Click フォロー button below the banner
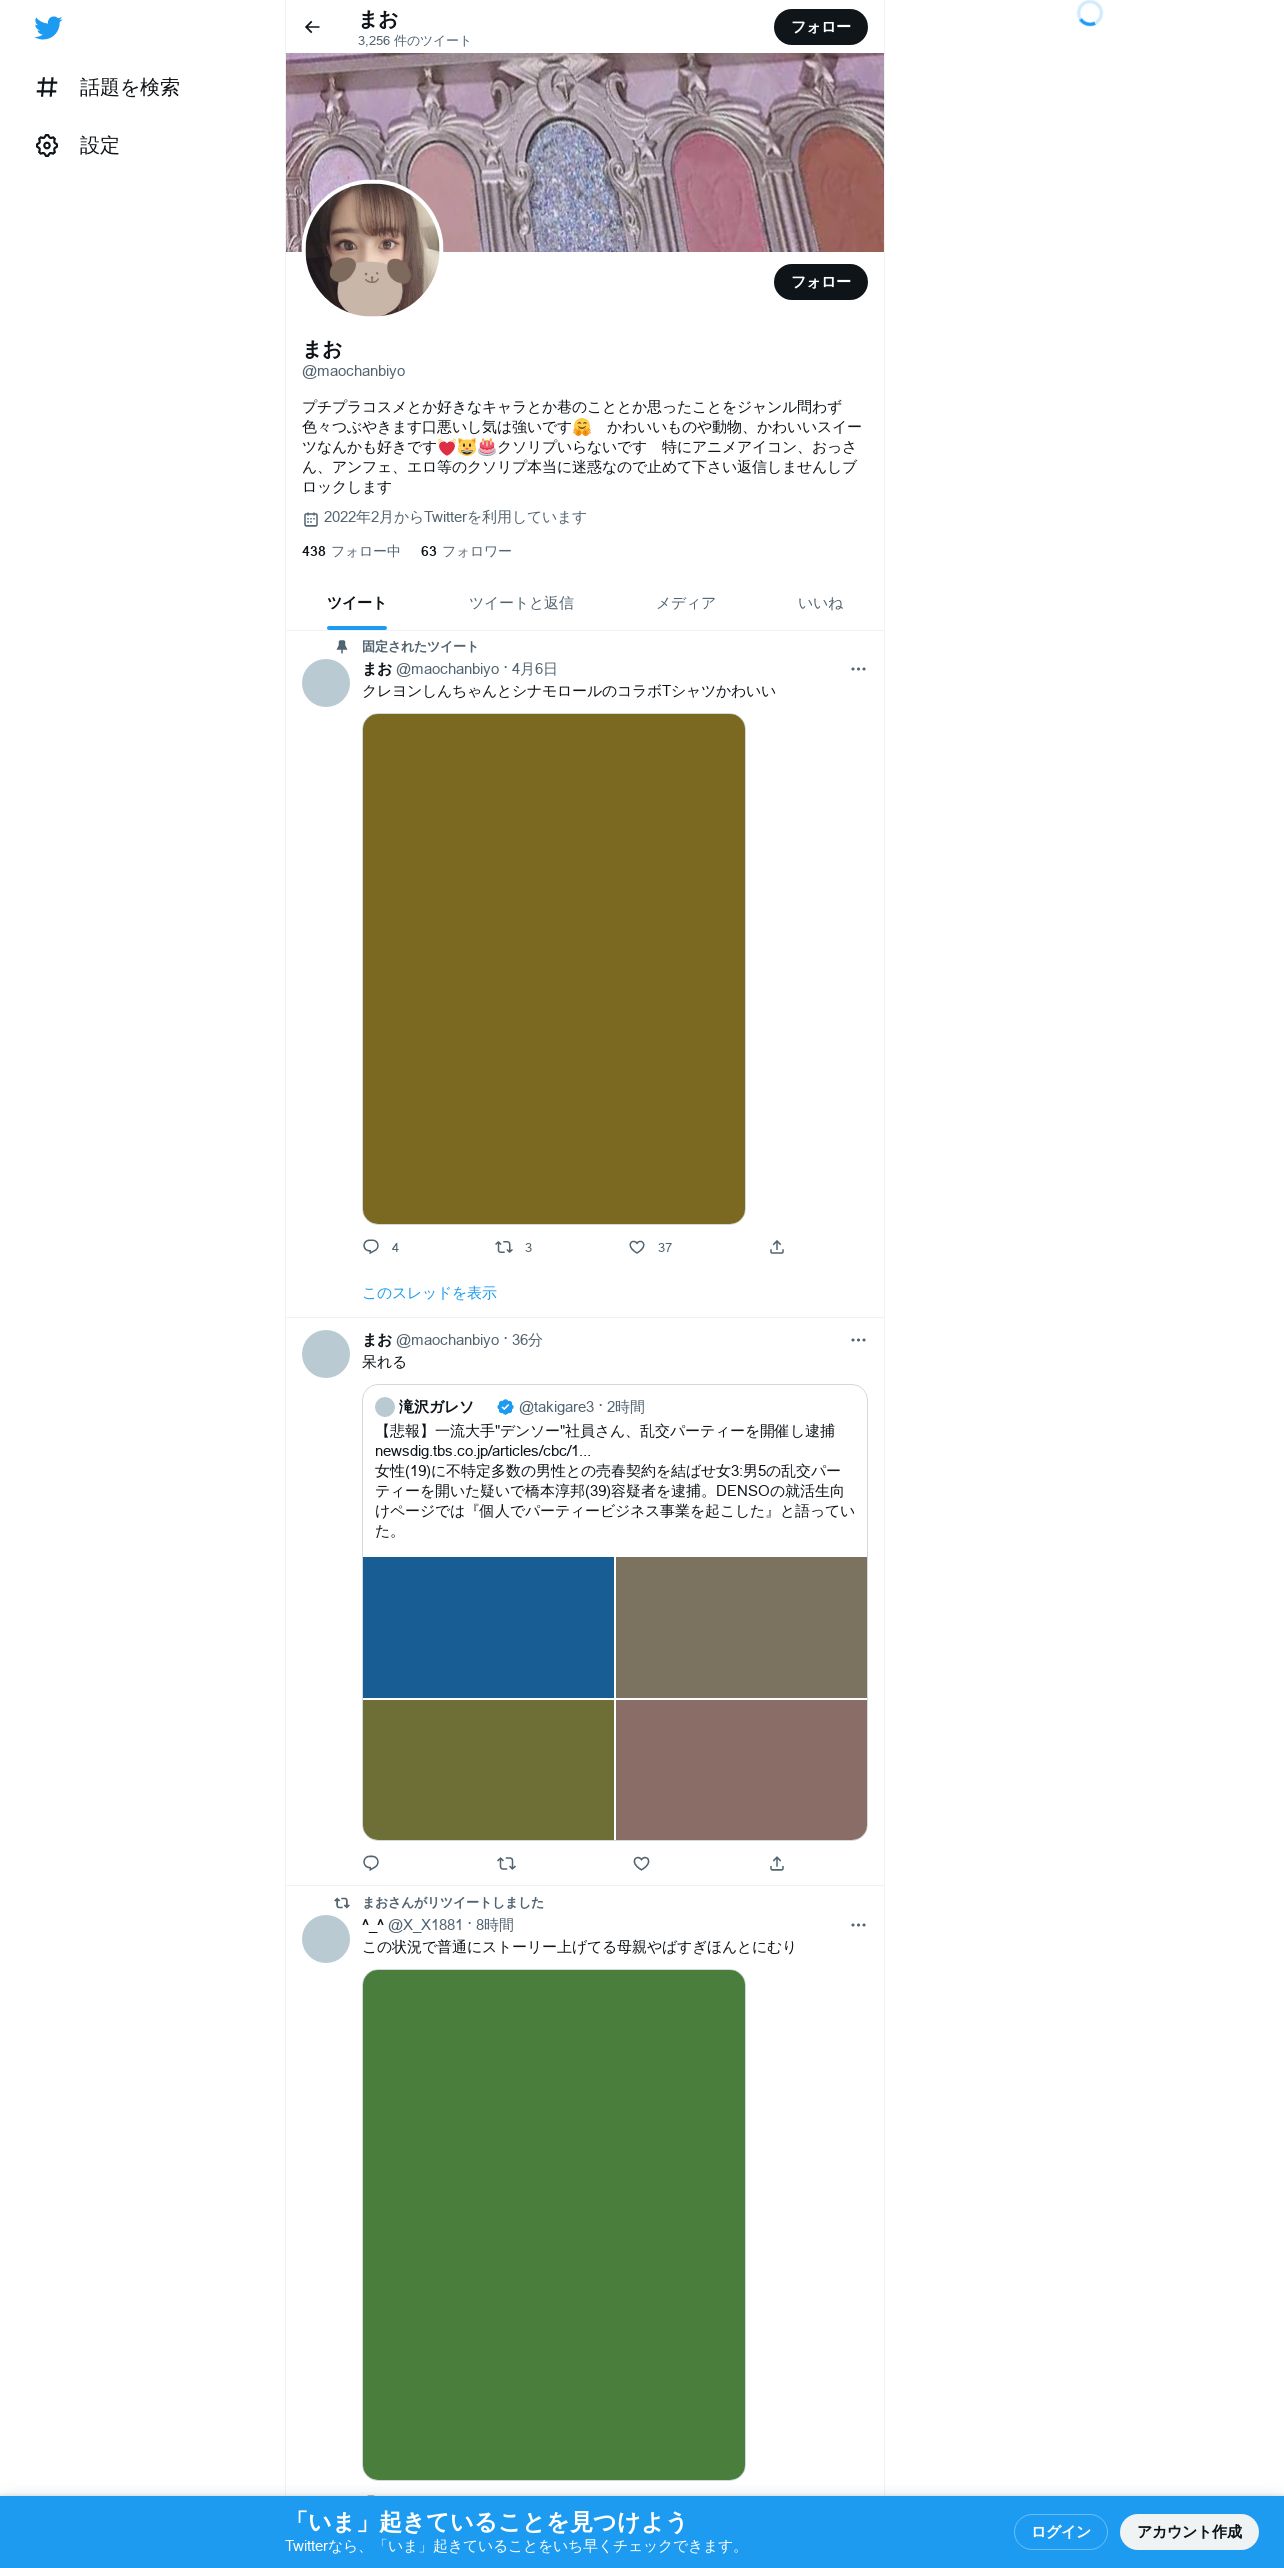This screenshot has height=2568, width=1284. (821, 282)
